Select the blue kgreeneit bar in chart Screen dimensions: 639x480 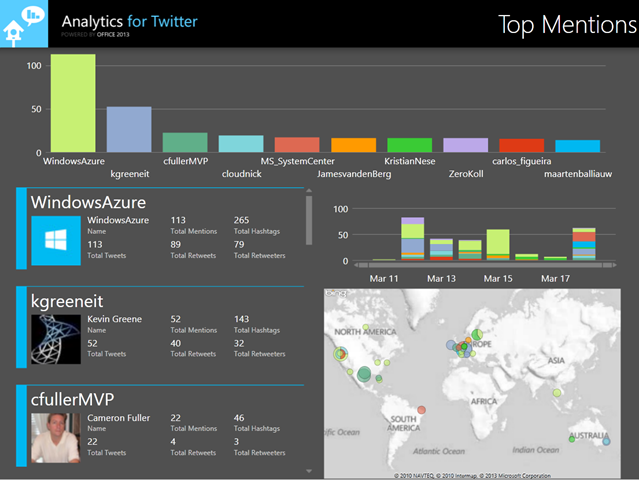point(129,128)
